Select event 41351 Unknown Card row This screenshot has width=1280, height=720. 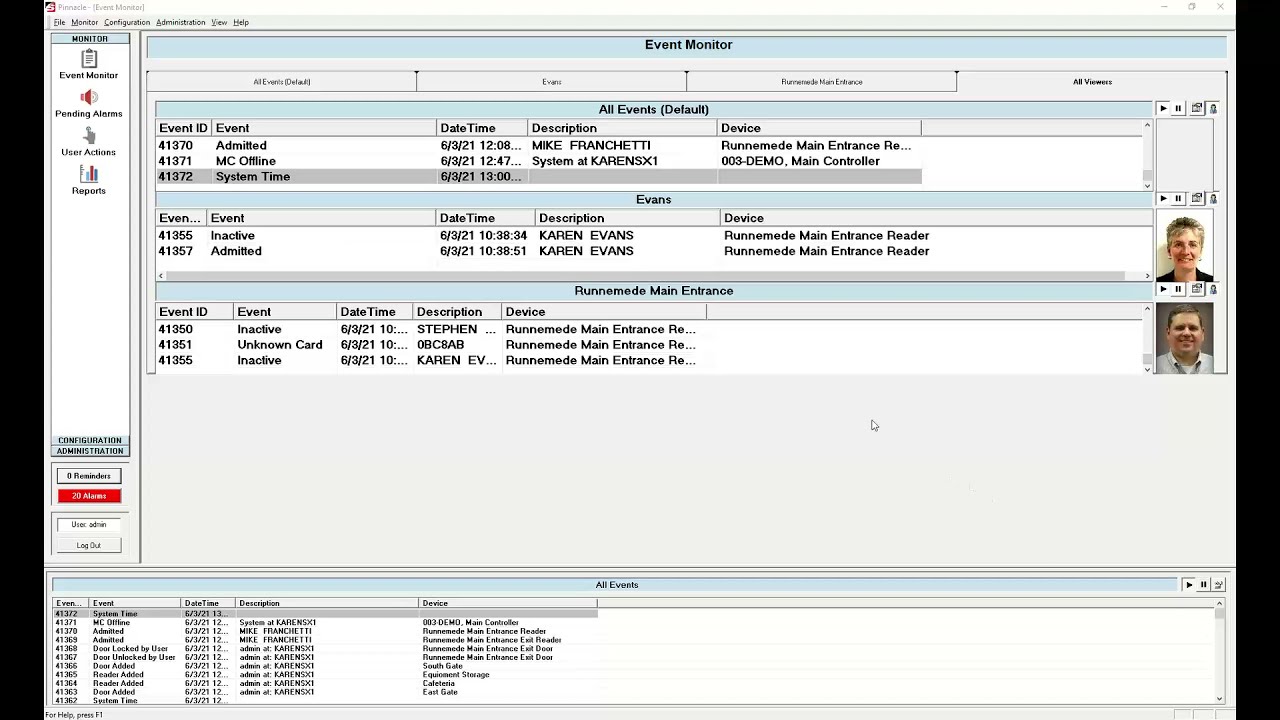pyautogui.click(x=432, y=345)
